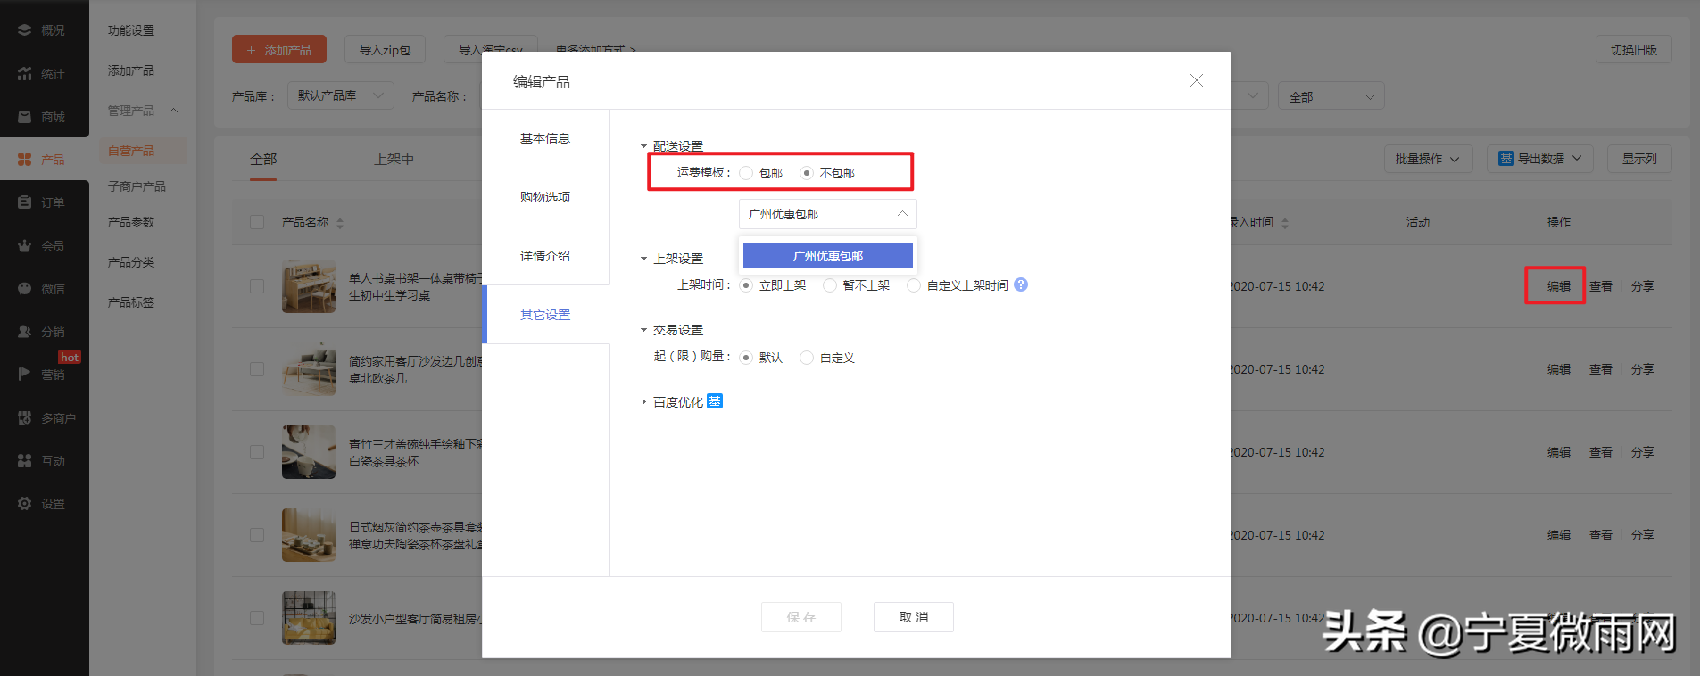Screen dimensions: 1700x676
Task: Select 默认 purchase quantity radio
Action: (x=746, y=358)
